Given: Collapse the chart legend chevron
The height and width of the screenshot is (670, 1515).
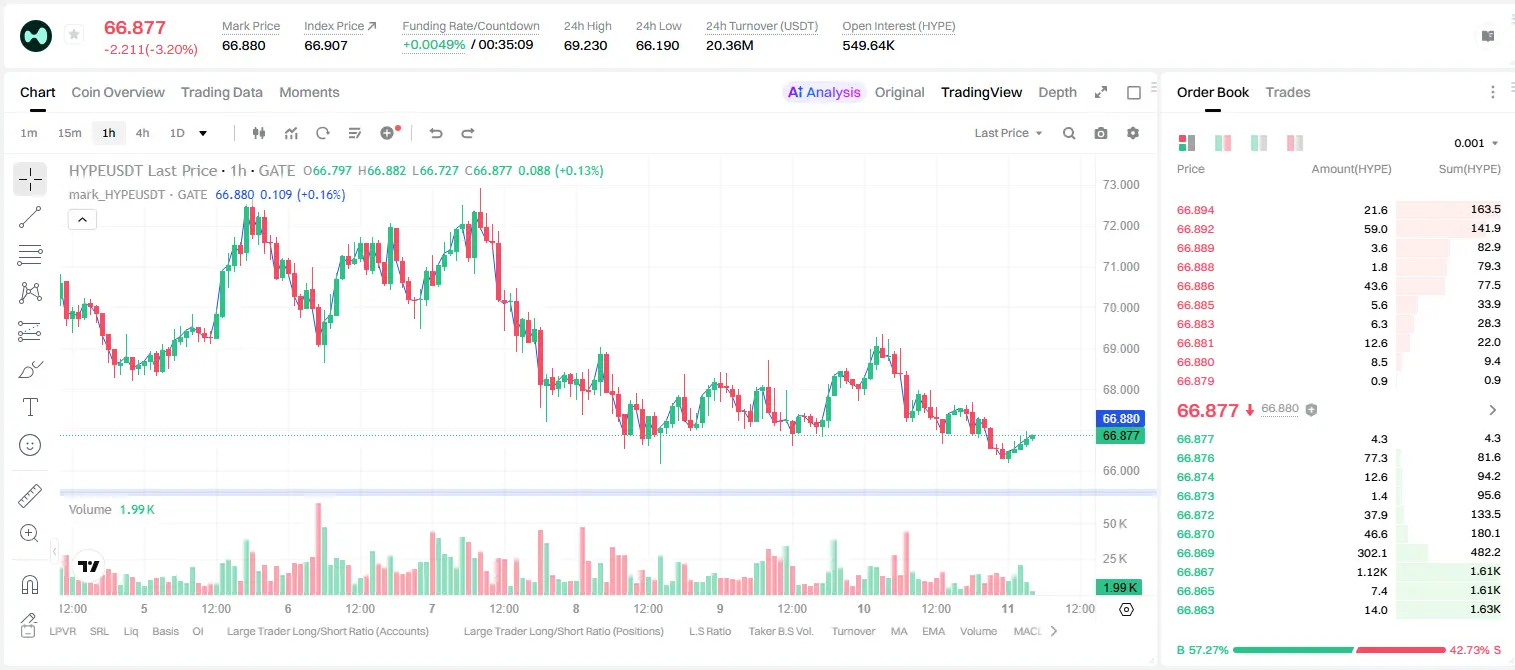Looking at the screenshot, I should coord(82,220).
